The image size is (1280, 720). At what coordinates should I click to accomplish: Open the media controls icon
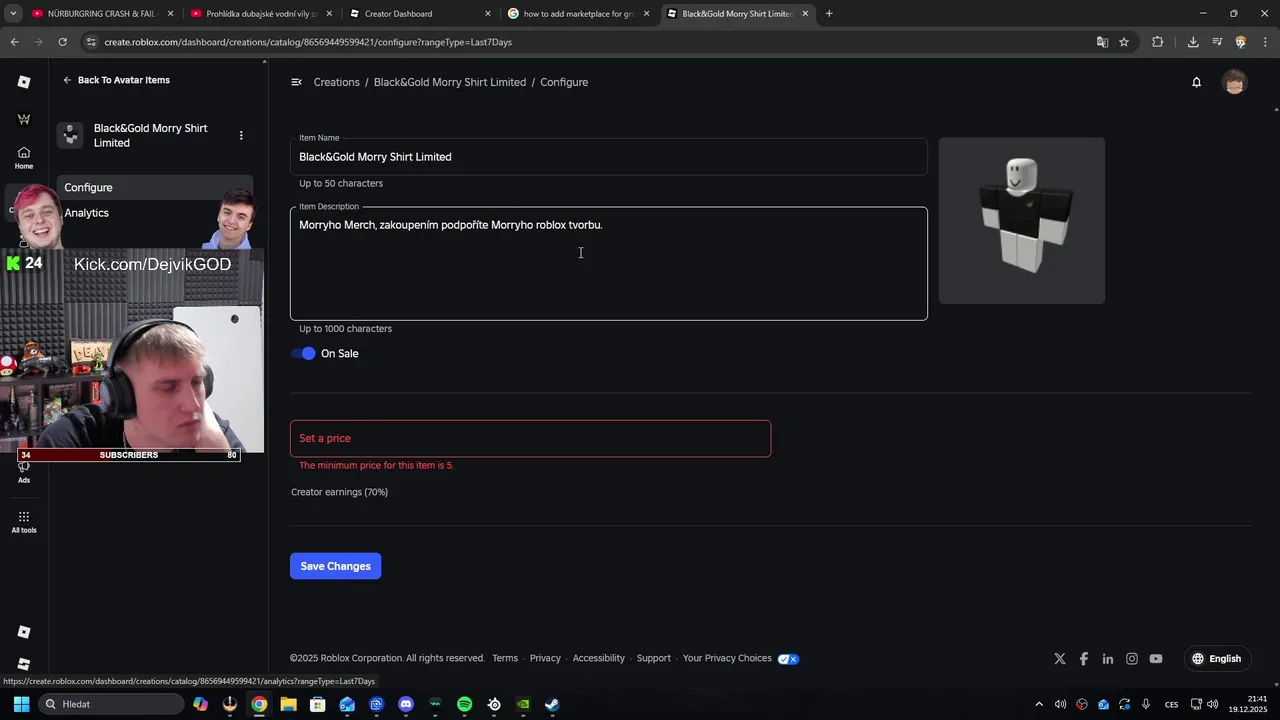pyautogui.click(x=1217, y=42)
